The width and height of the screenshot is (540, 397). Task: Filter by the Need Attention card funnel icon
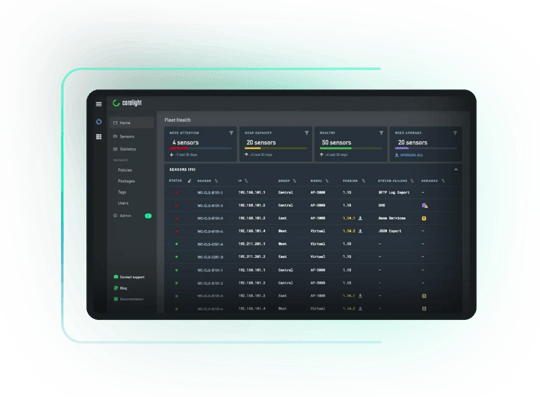(231, 133)
